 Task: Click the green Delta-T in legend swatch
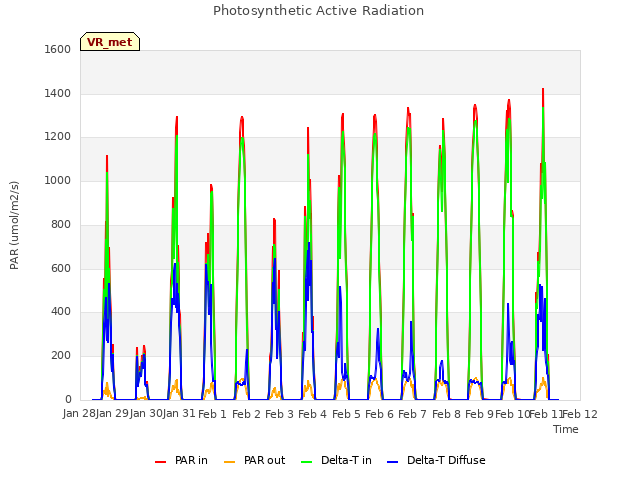tap(307, 462)
